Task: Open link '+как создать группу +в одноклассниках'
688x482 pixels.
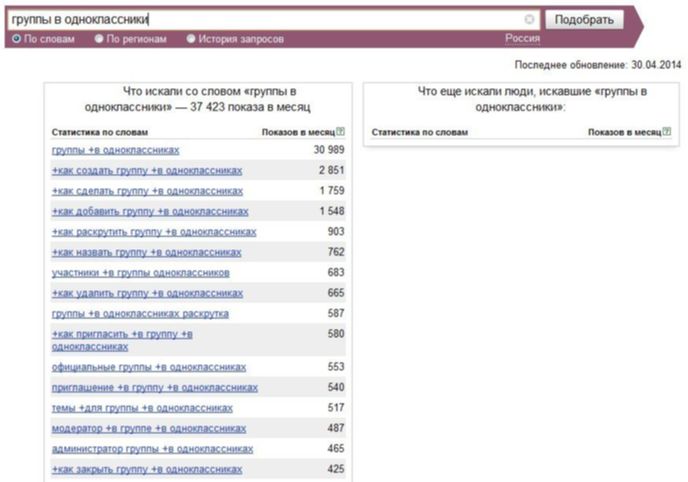Action: point(147,170)
